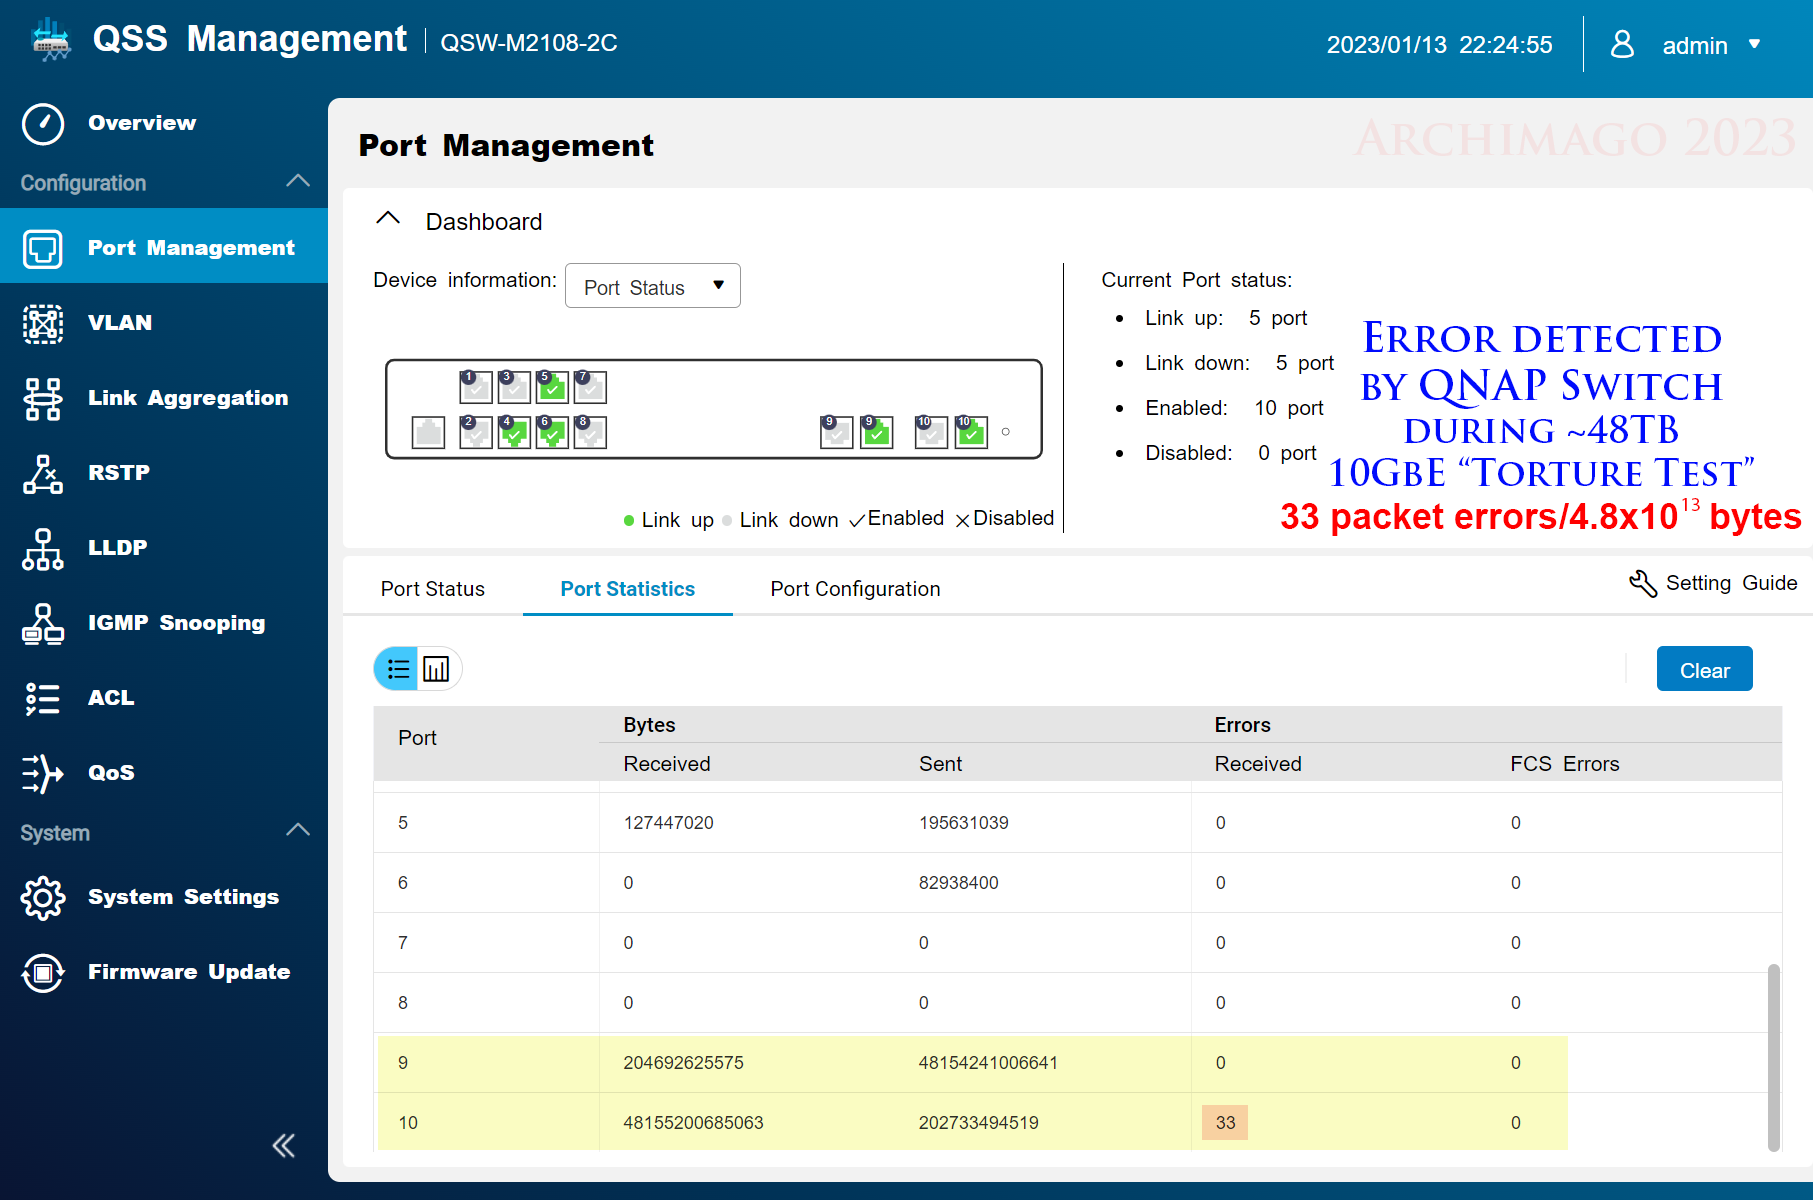Click port 5 sent bytes 195631039
The width and height of the screenshot is (1813, 1200).
[x=963, y=823]
